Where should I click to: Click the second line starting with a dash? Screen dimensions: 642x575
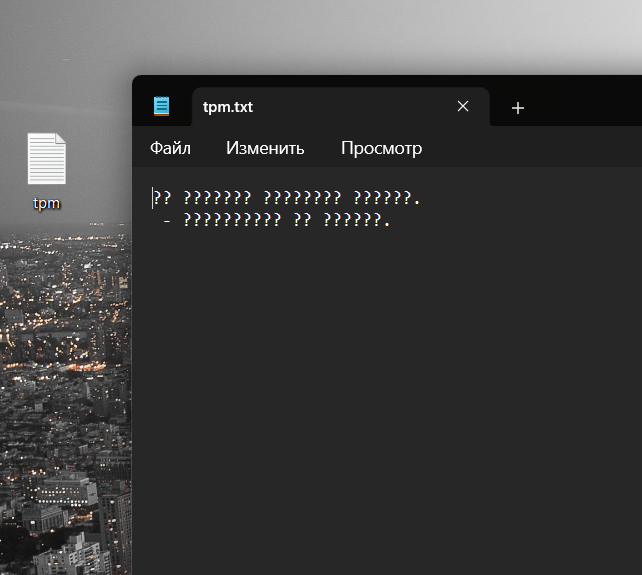276,220
